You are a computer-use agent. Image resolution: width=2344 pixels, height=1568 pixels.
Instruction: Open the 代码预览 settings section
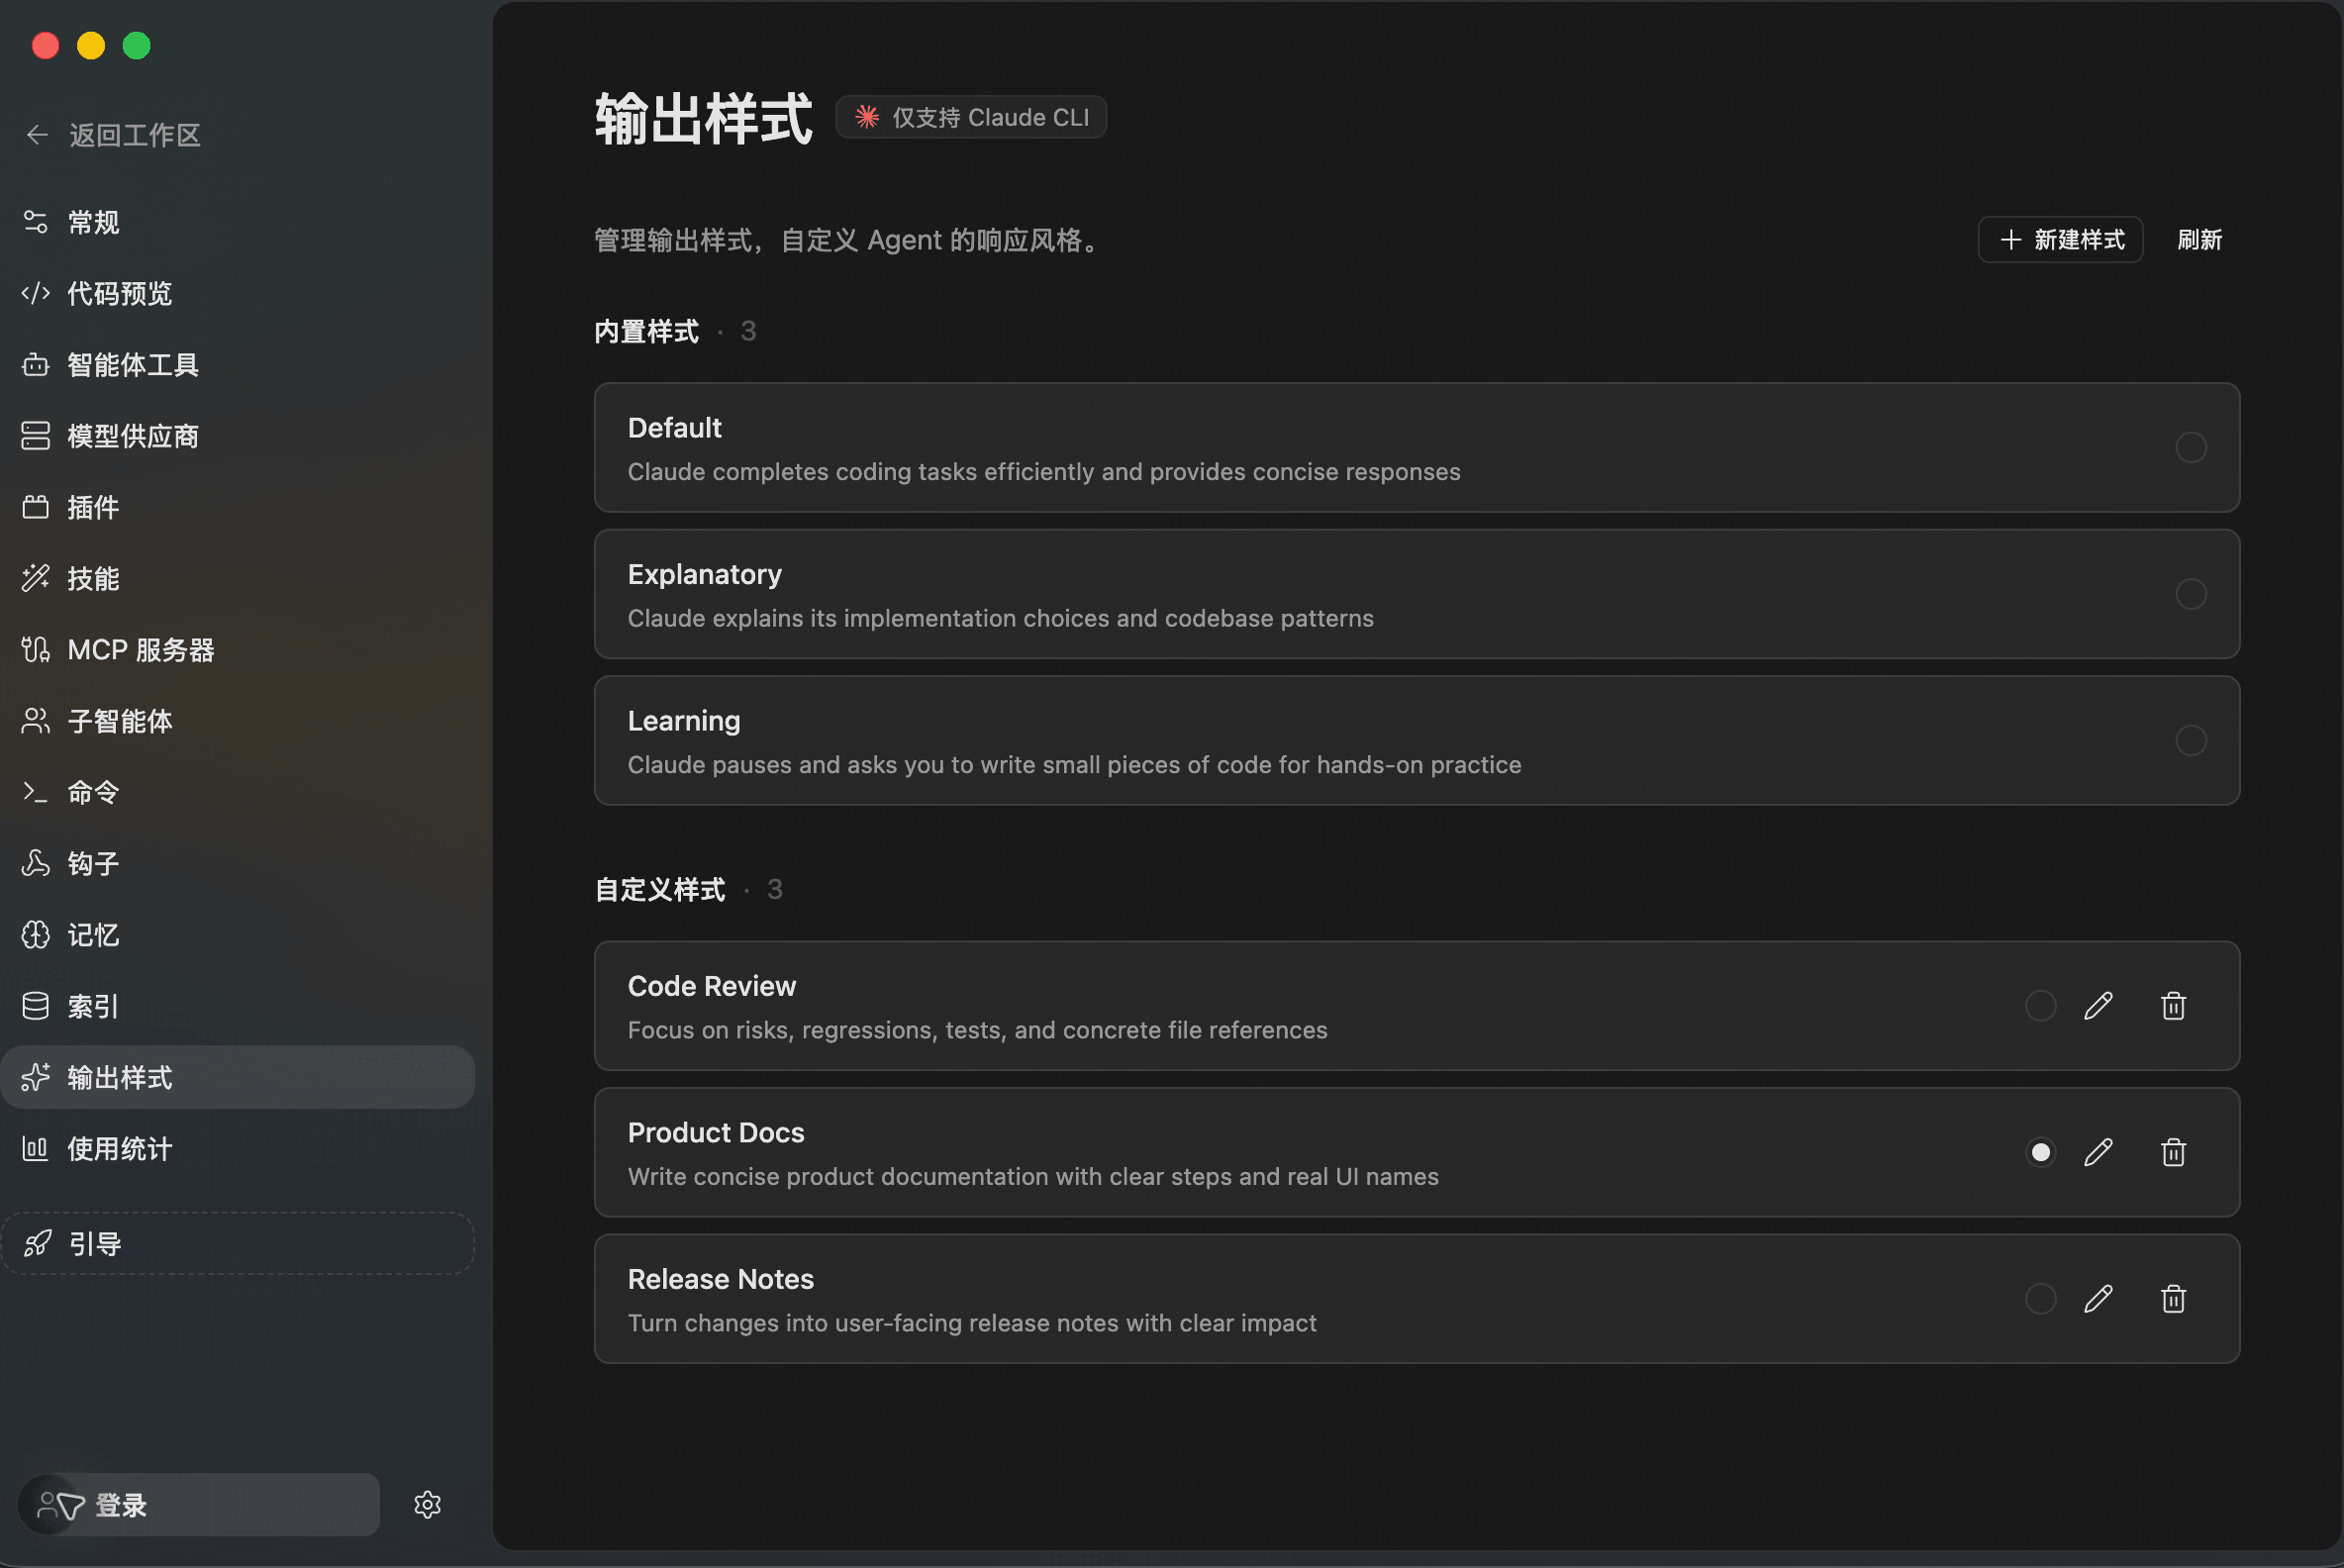pos(238,293)
